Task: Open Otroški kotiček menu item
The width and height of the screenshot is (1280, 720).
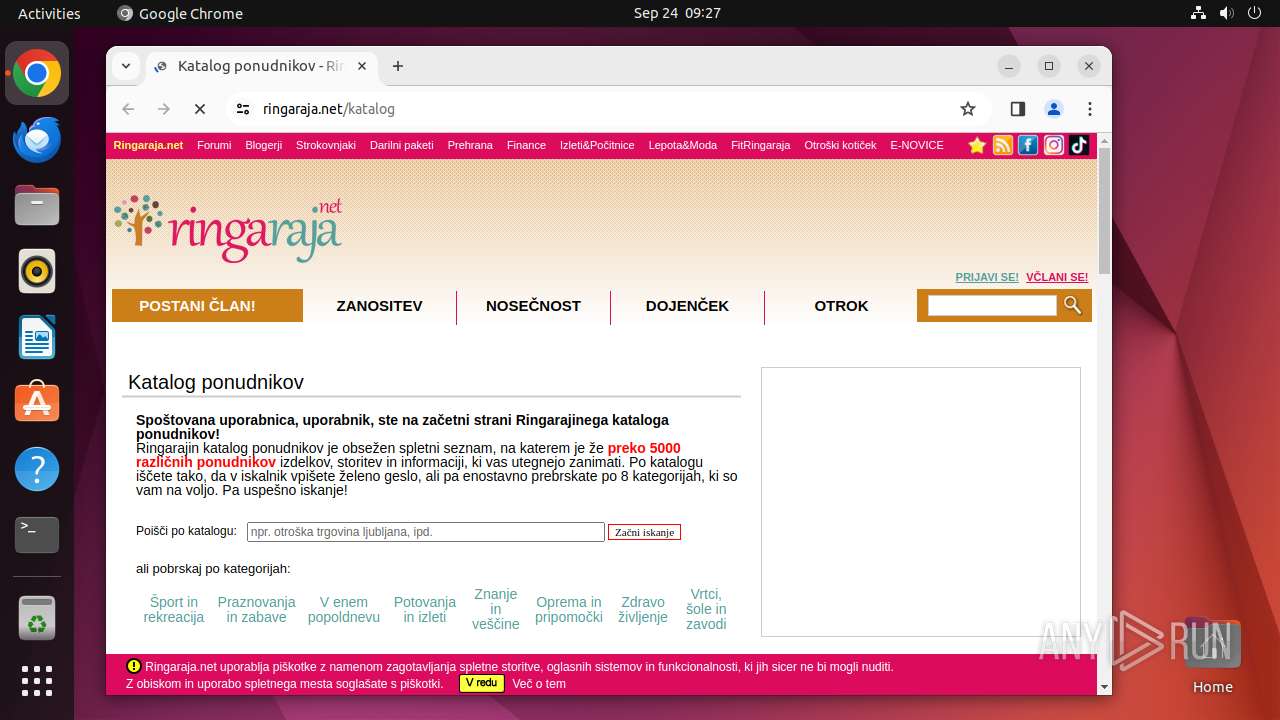Action: [840, 145]
